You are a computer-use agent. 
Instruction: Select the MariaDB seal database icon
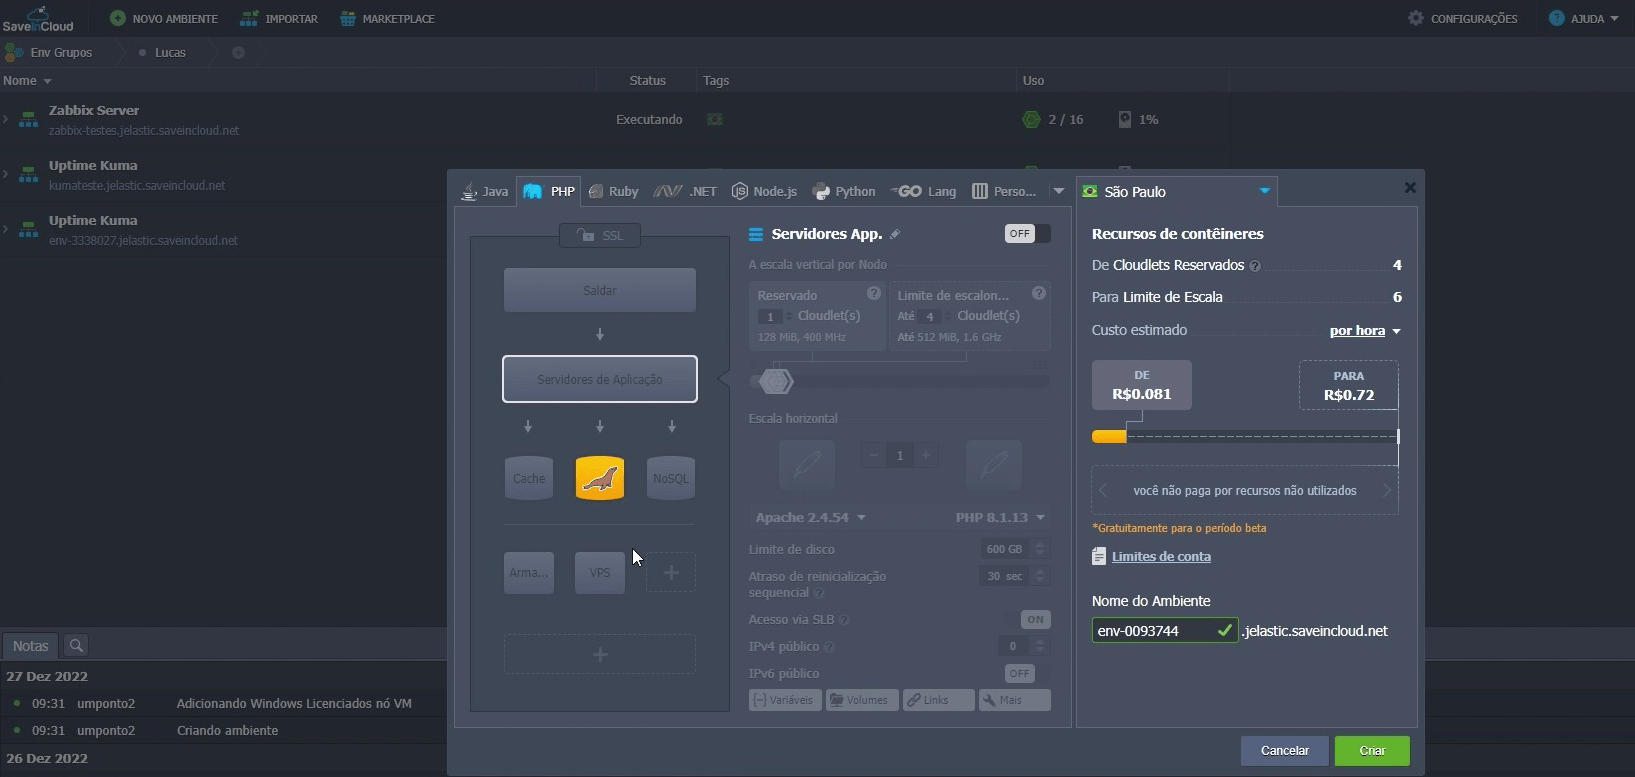(x=600, y=478)
